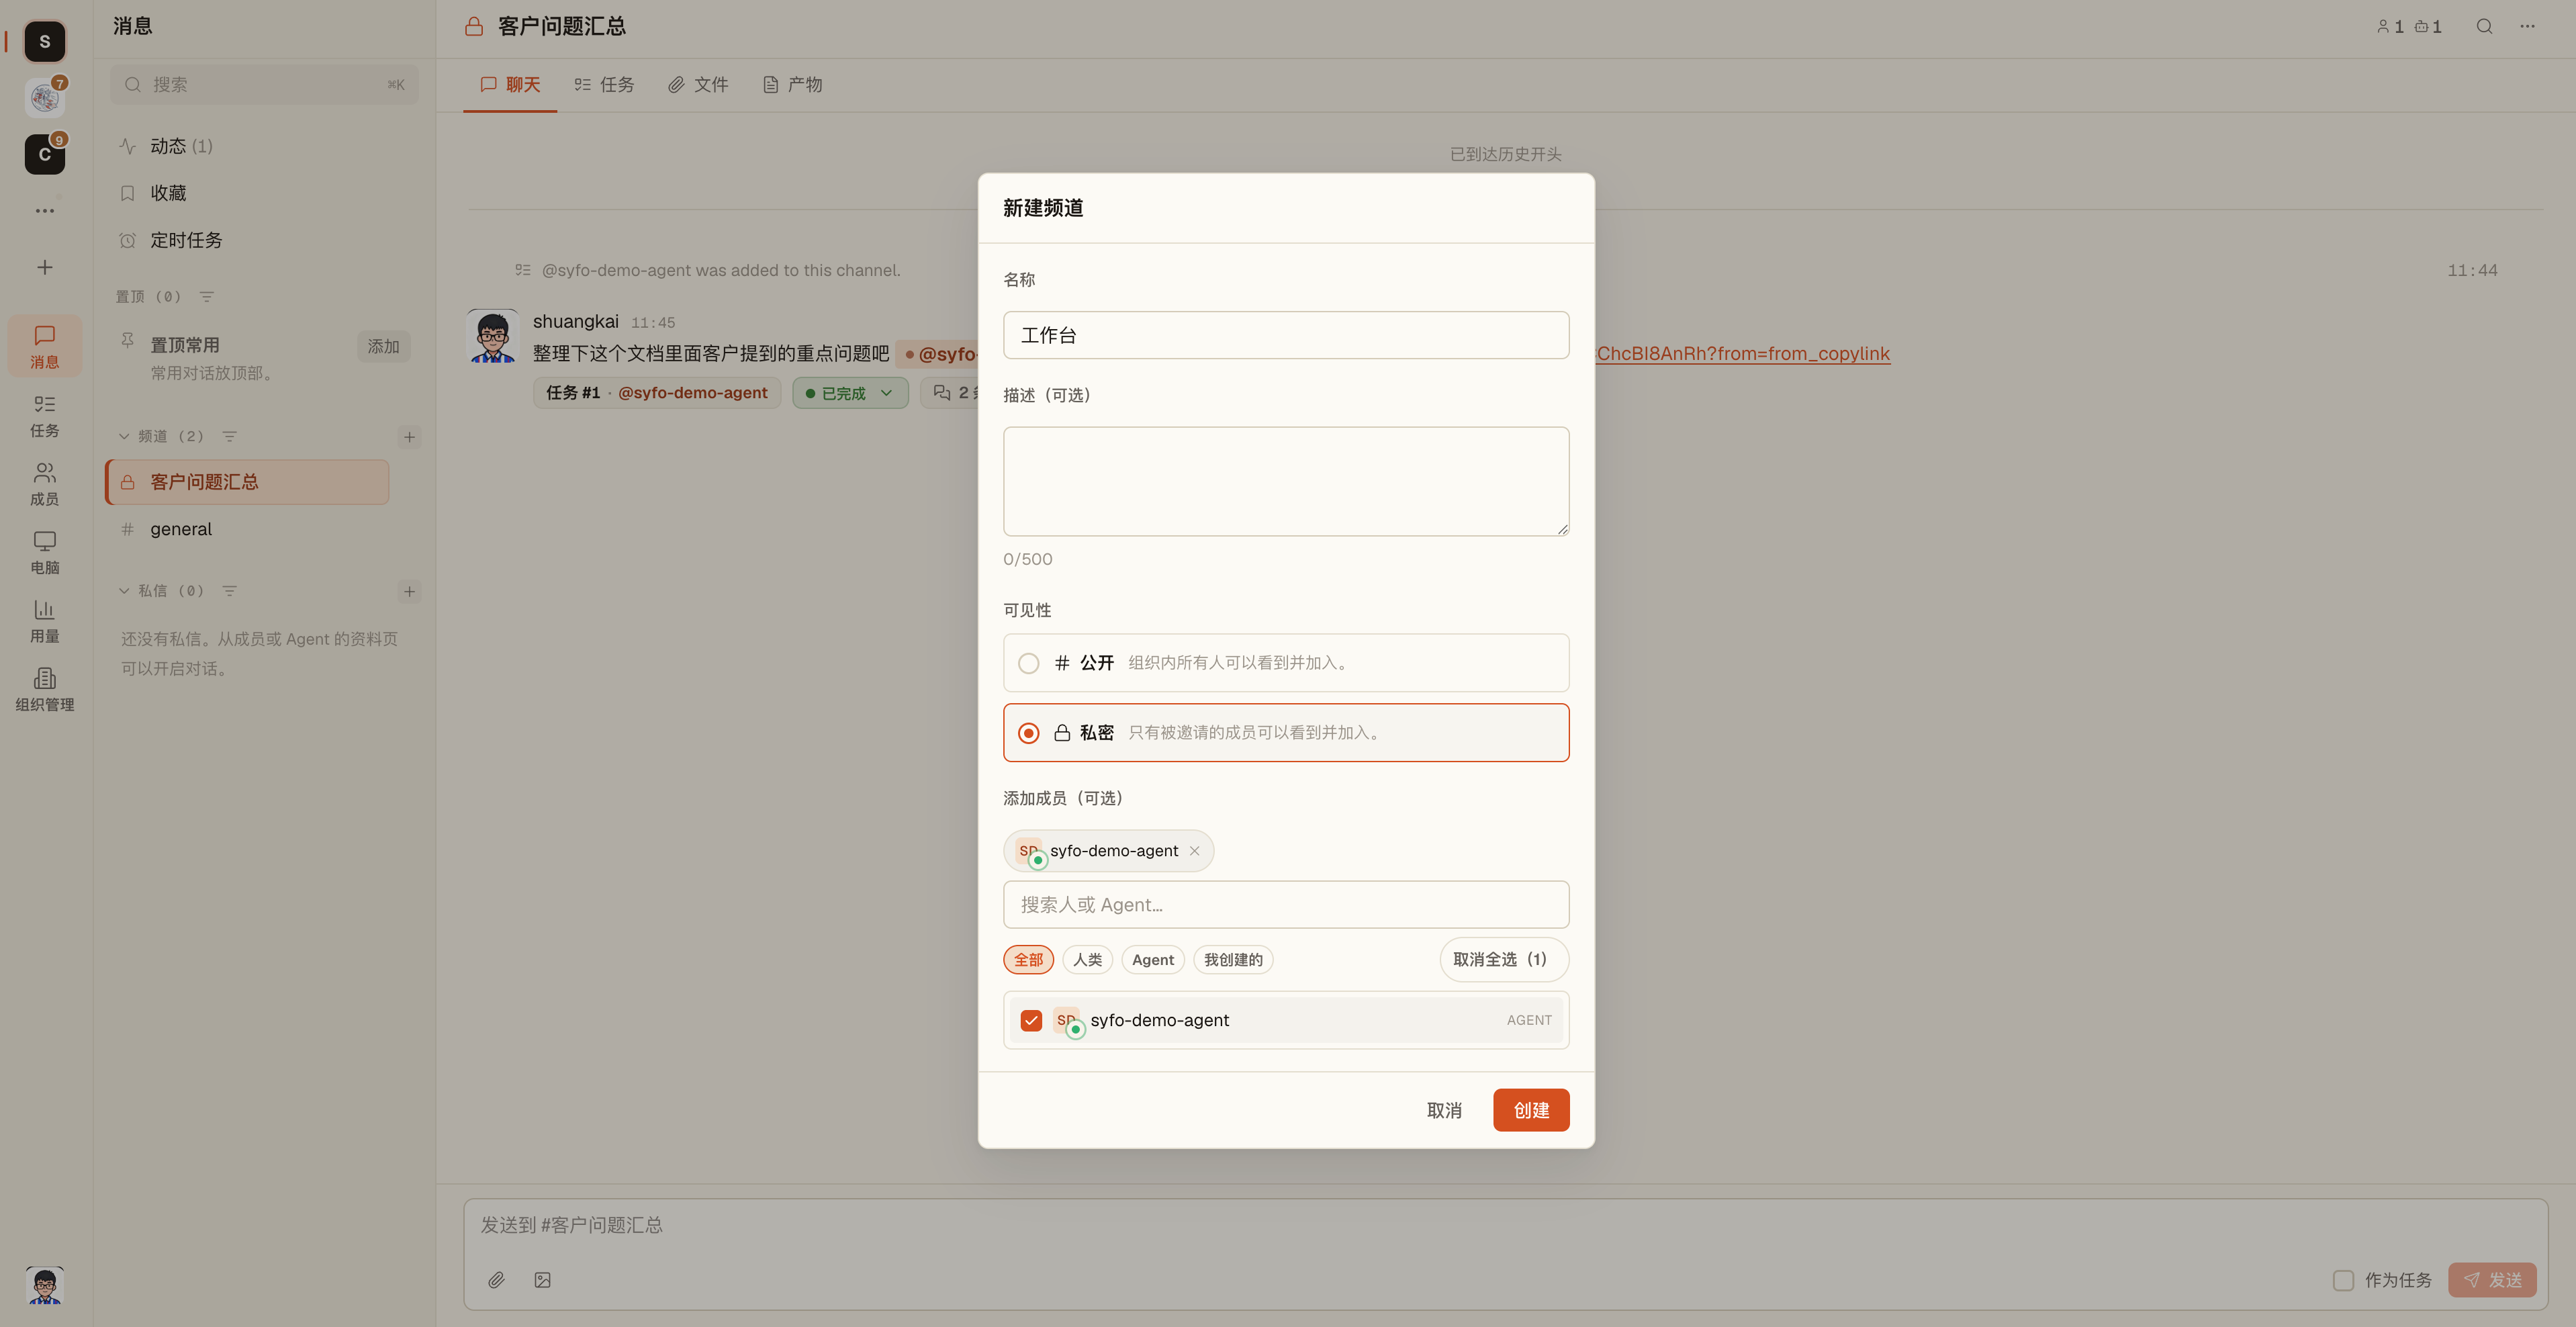The height and width of the screenshot is (1327, 2576).
Task: Click filter icon next to 置顶 (0)
Action: coord(207,297)
